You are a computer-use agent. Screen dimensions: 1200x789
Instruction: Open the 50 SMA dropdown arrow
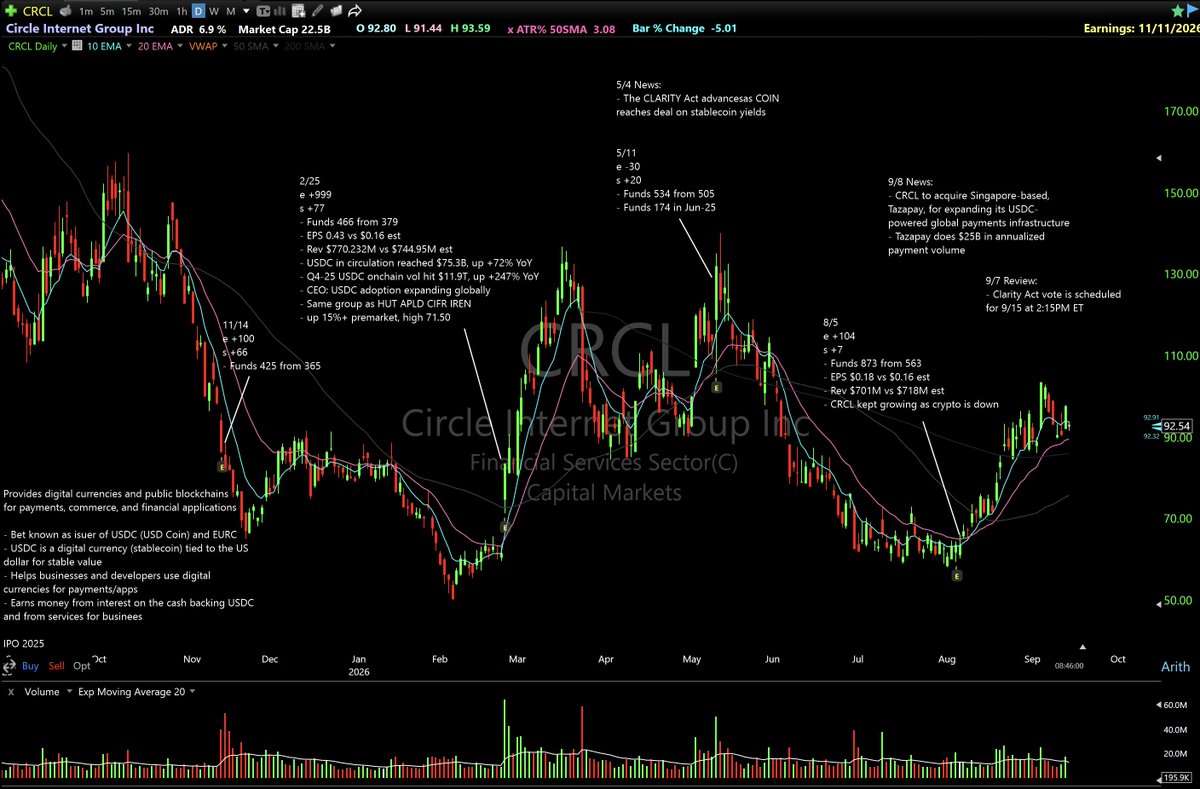tap(276, 46)
